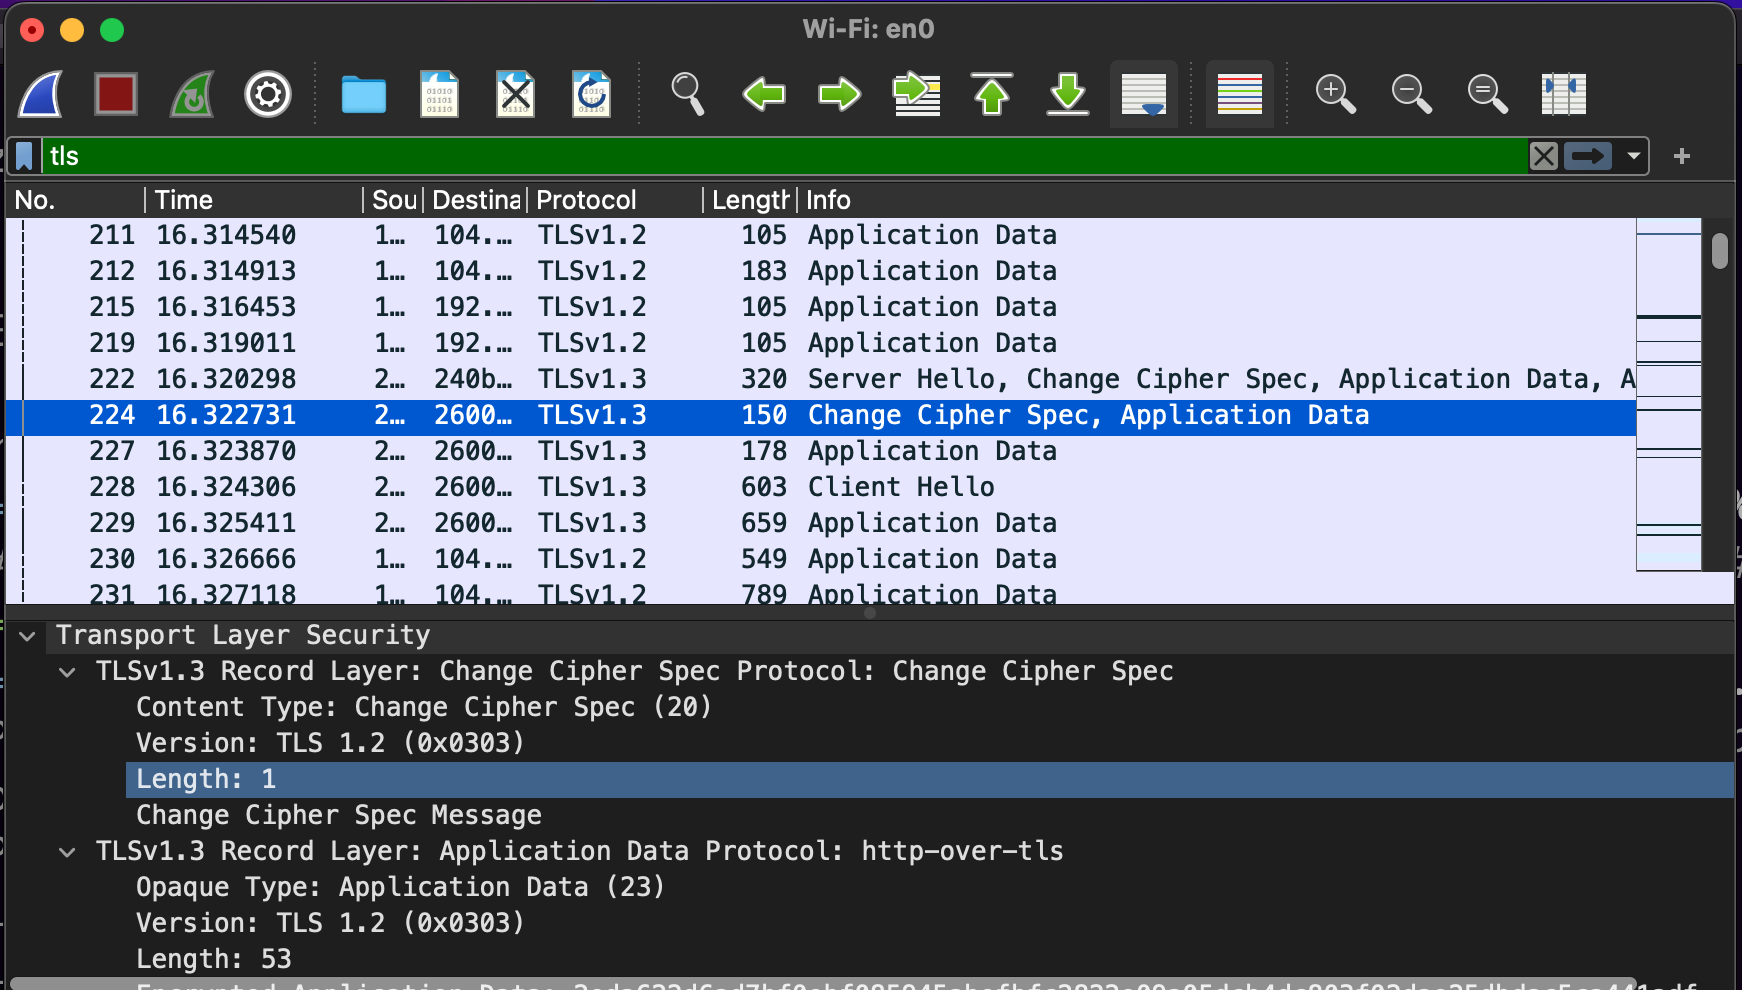Sort by No. column header
Viewport: 1742px width, 990px height.
pyautogui.click(x=75, y=200)
